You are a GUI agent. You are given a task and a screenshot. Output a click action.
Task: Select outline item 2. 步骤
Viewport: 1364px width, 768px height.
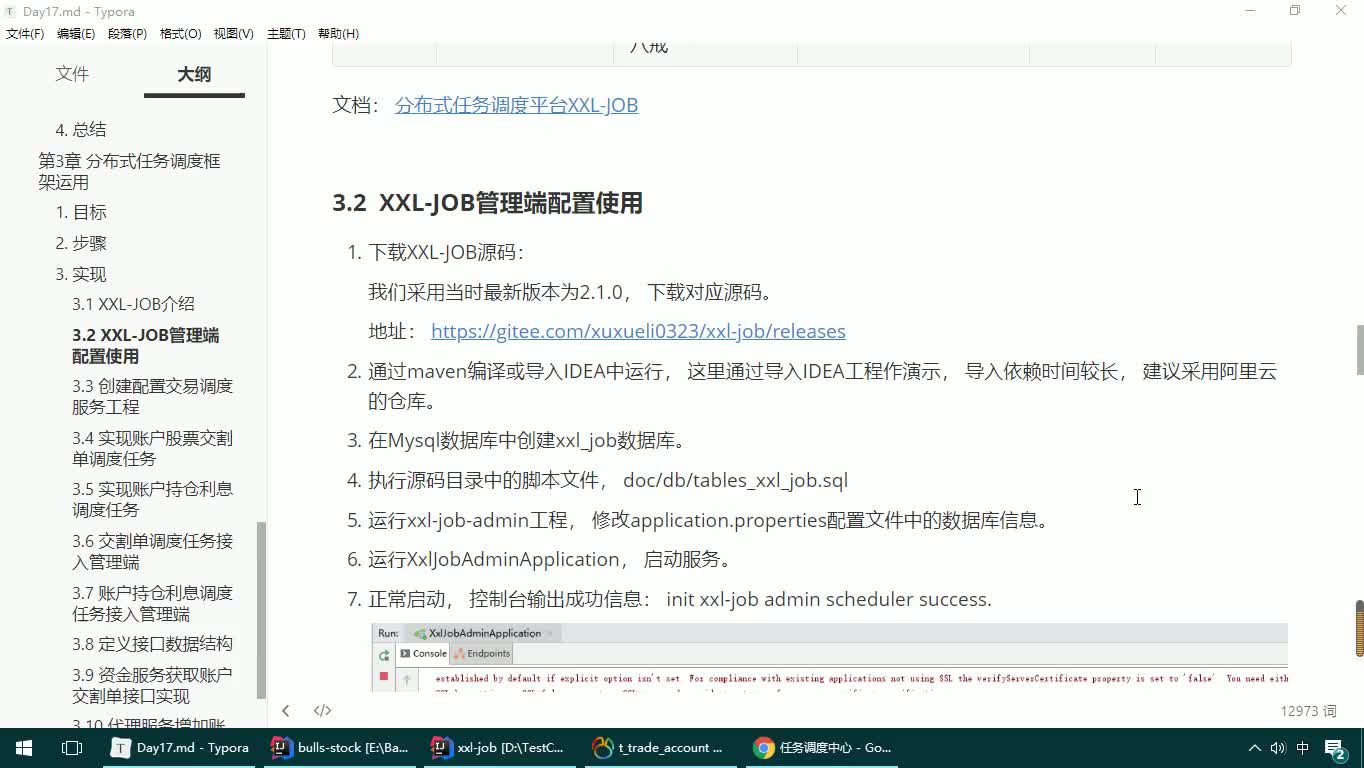pos(81,243)
